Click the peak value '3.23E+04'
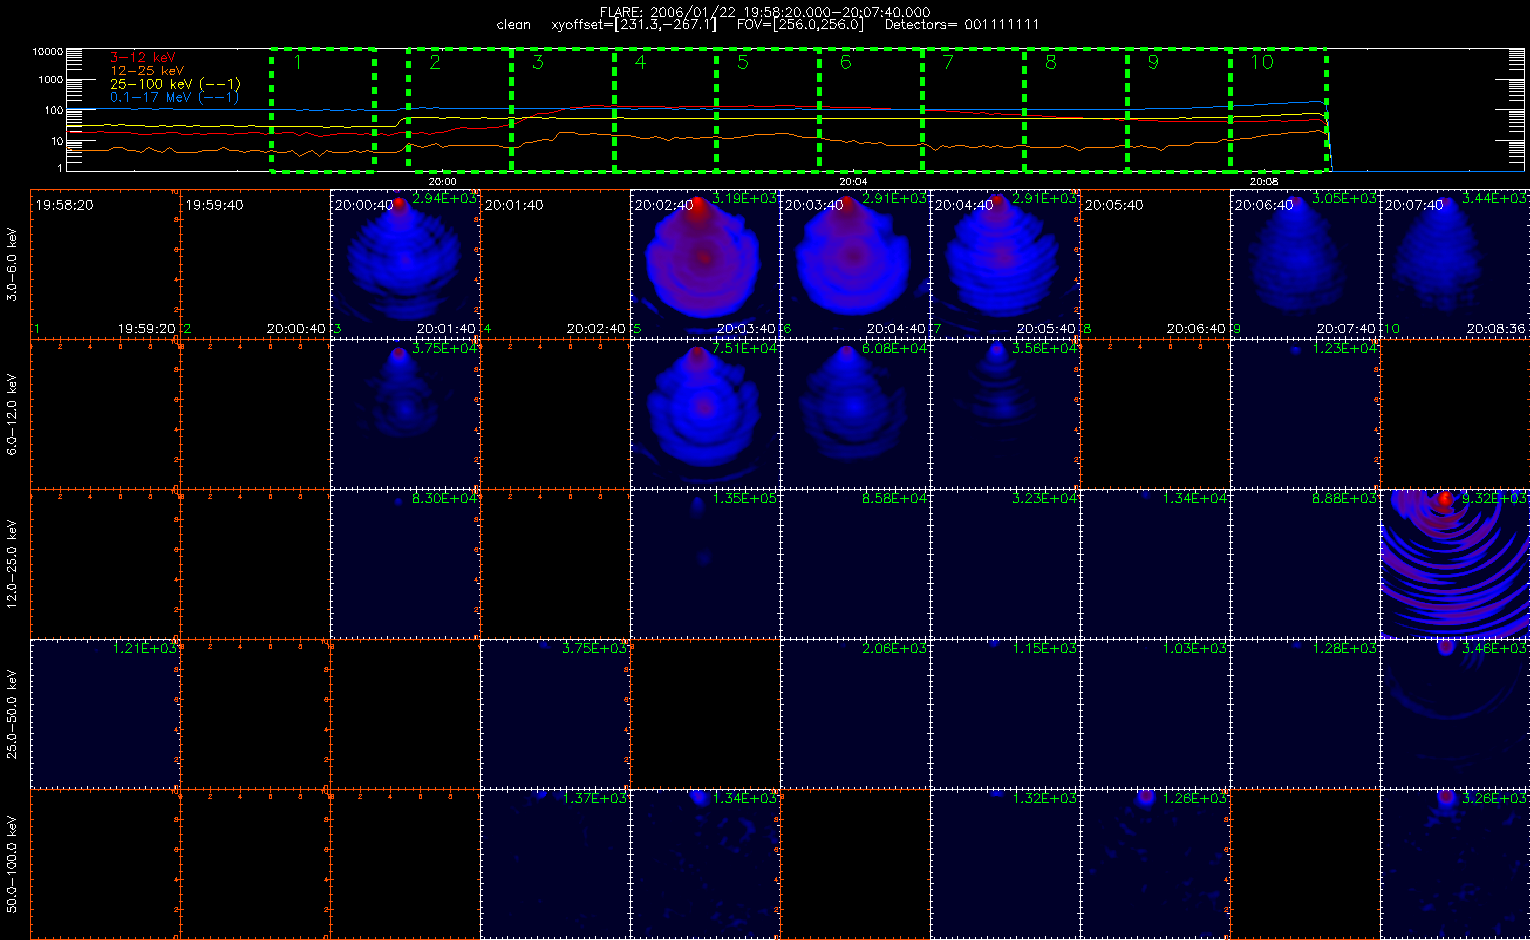Viewport: 1530px width, 940px height. (1045, 498)
